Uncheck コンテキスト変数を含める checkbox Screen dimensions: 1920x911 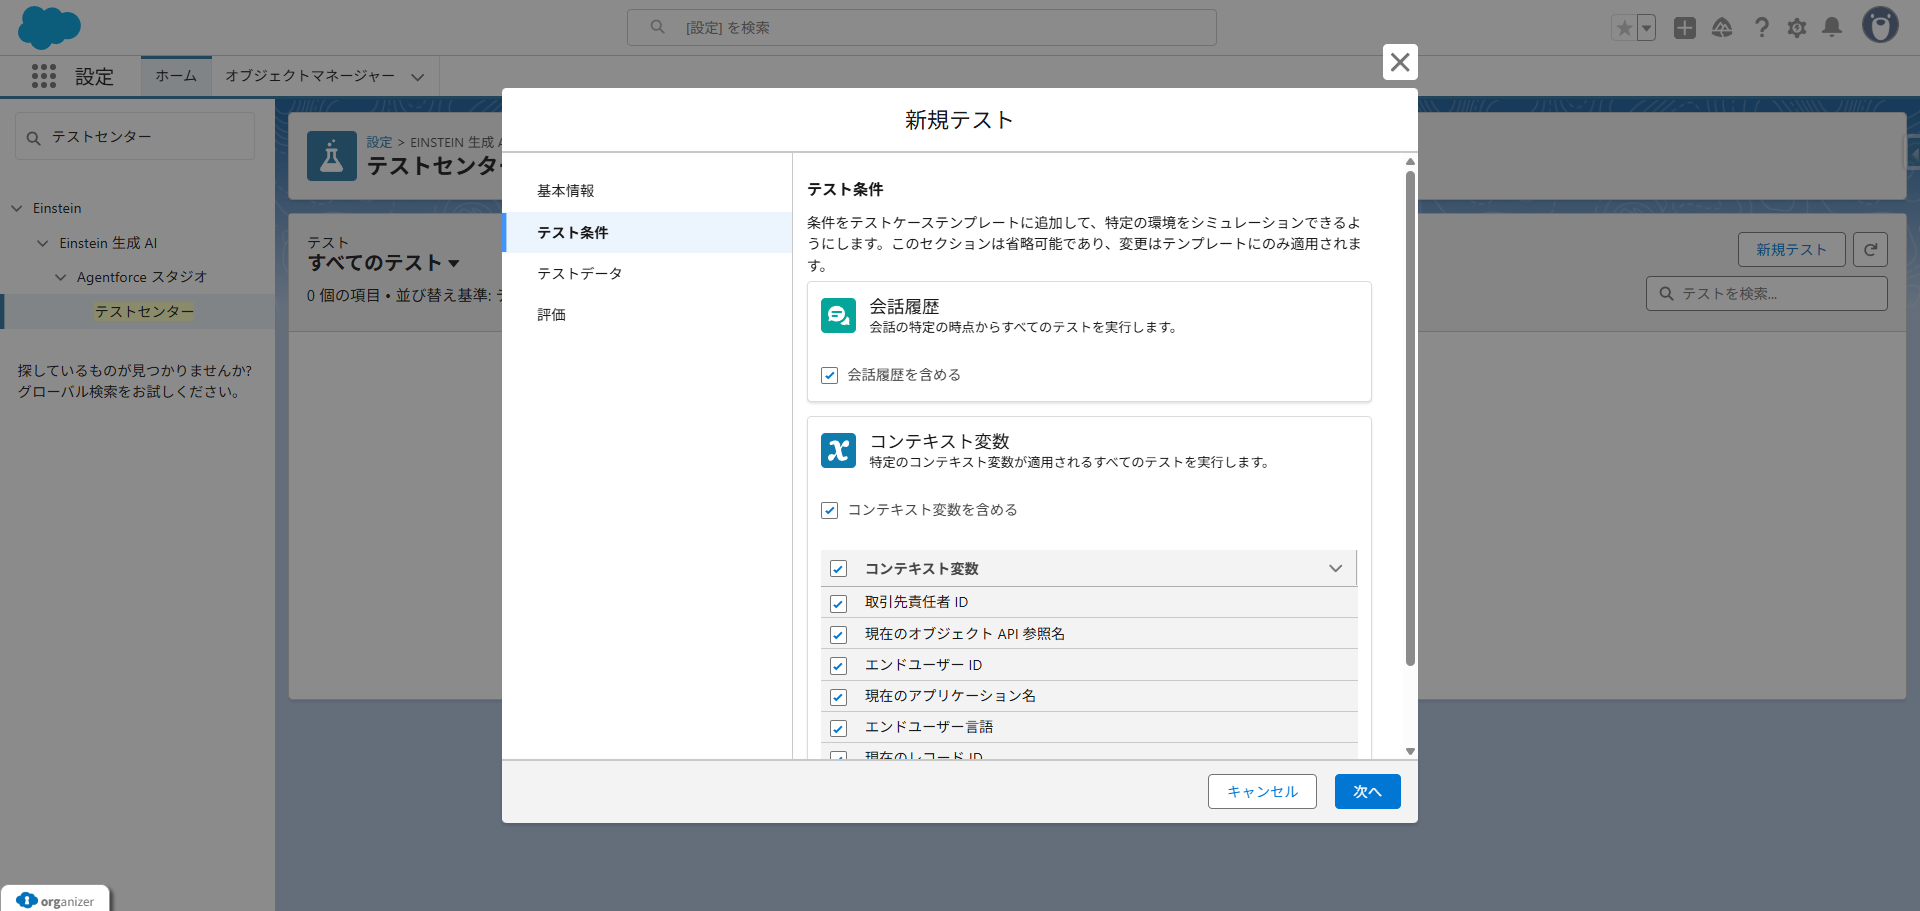pyautogui.click(x=829, y=510)
